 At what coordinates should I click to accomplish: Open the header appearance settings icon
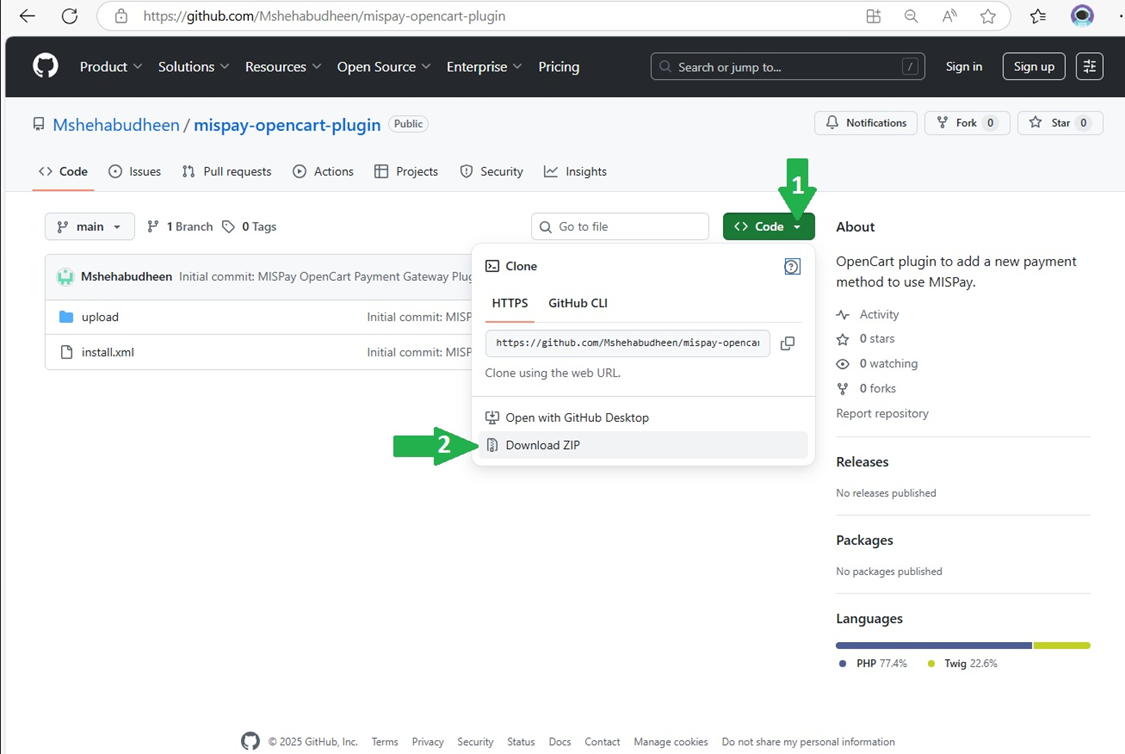[1089, 67]
